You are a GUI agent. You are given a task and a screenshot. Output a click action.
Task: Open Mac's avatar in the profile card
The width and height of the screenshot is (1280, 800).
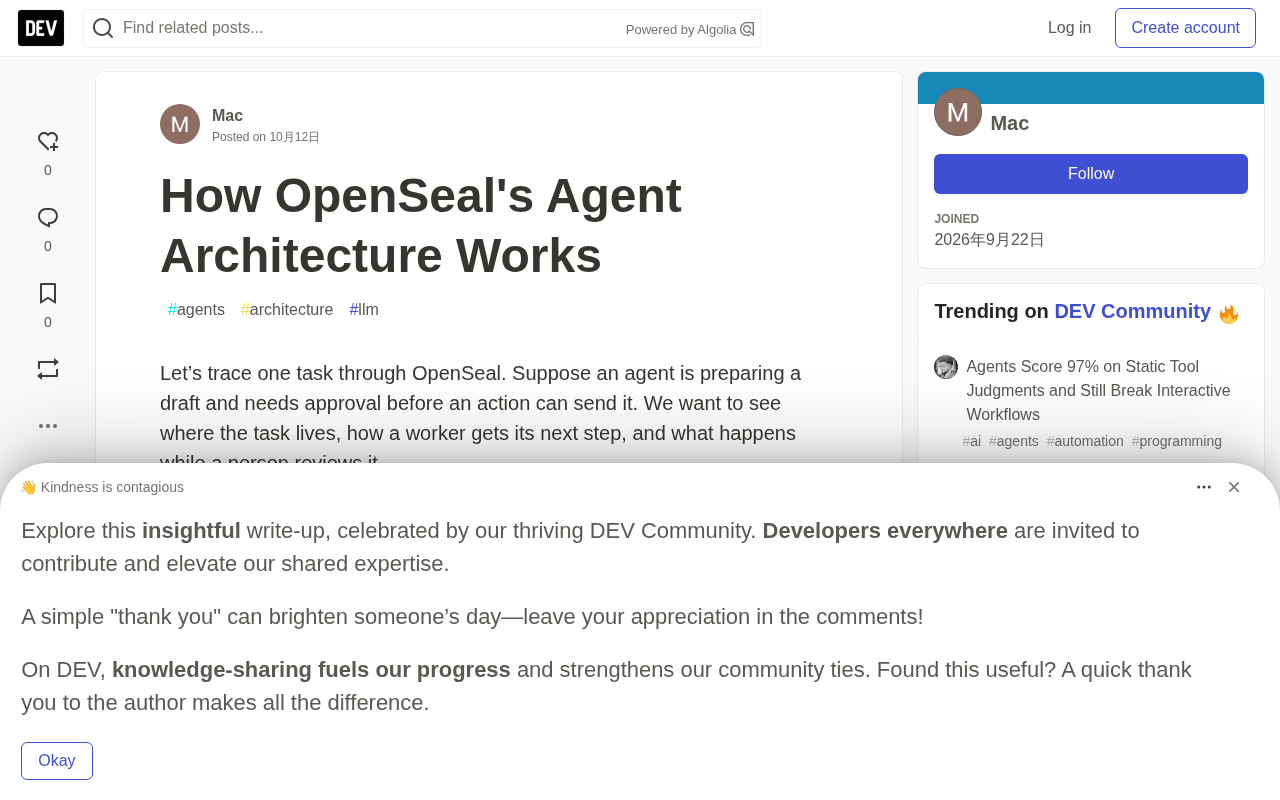click(958, 112)
